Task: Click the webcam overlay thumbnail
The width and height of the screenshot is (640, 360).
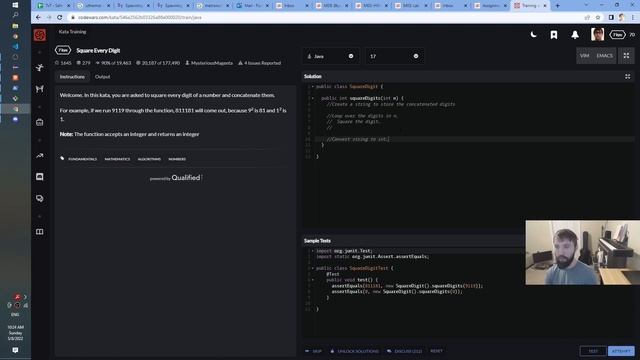Action: click(582, 253)
